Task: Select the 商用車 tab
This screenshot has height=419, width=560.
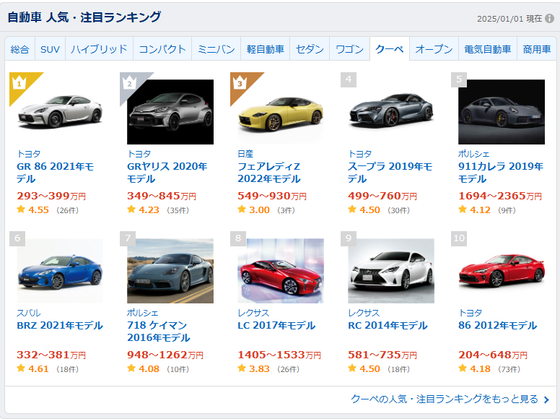Action: (537, 49)
